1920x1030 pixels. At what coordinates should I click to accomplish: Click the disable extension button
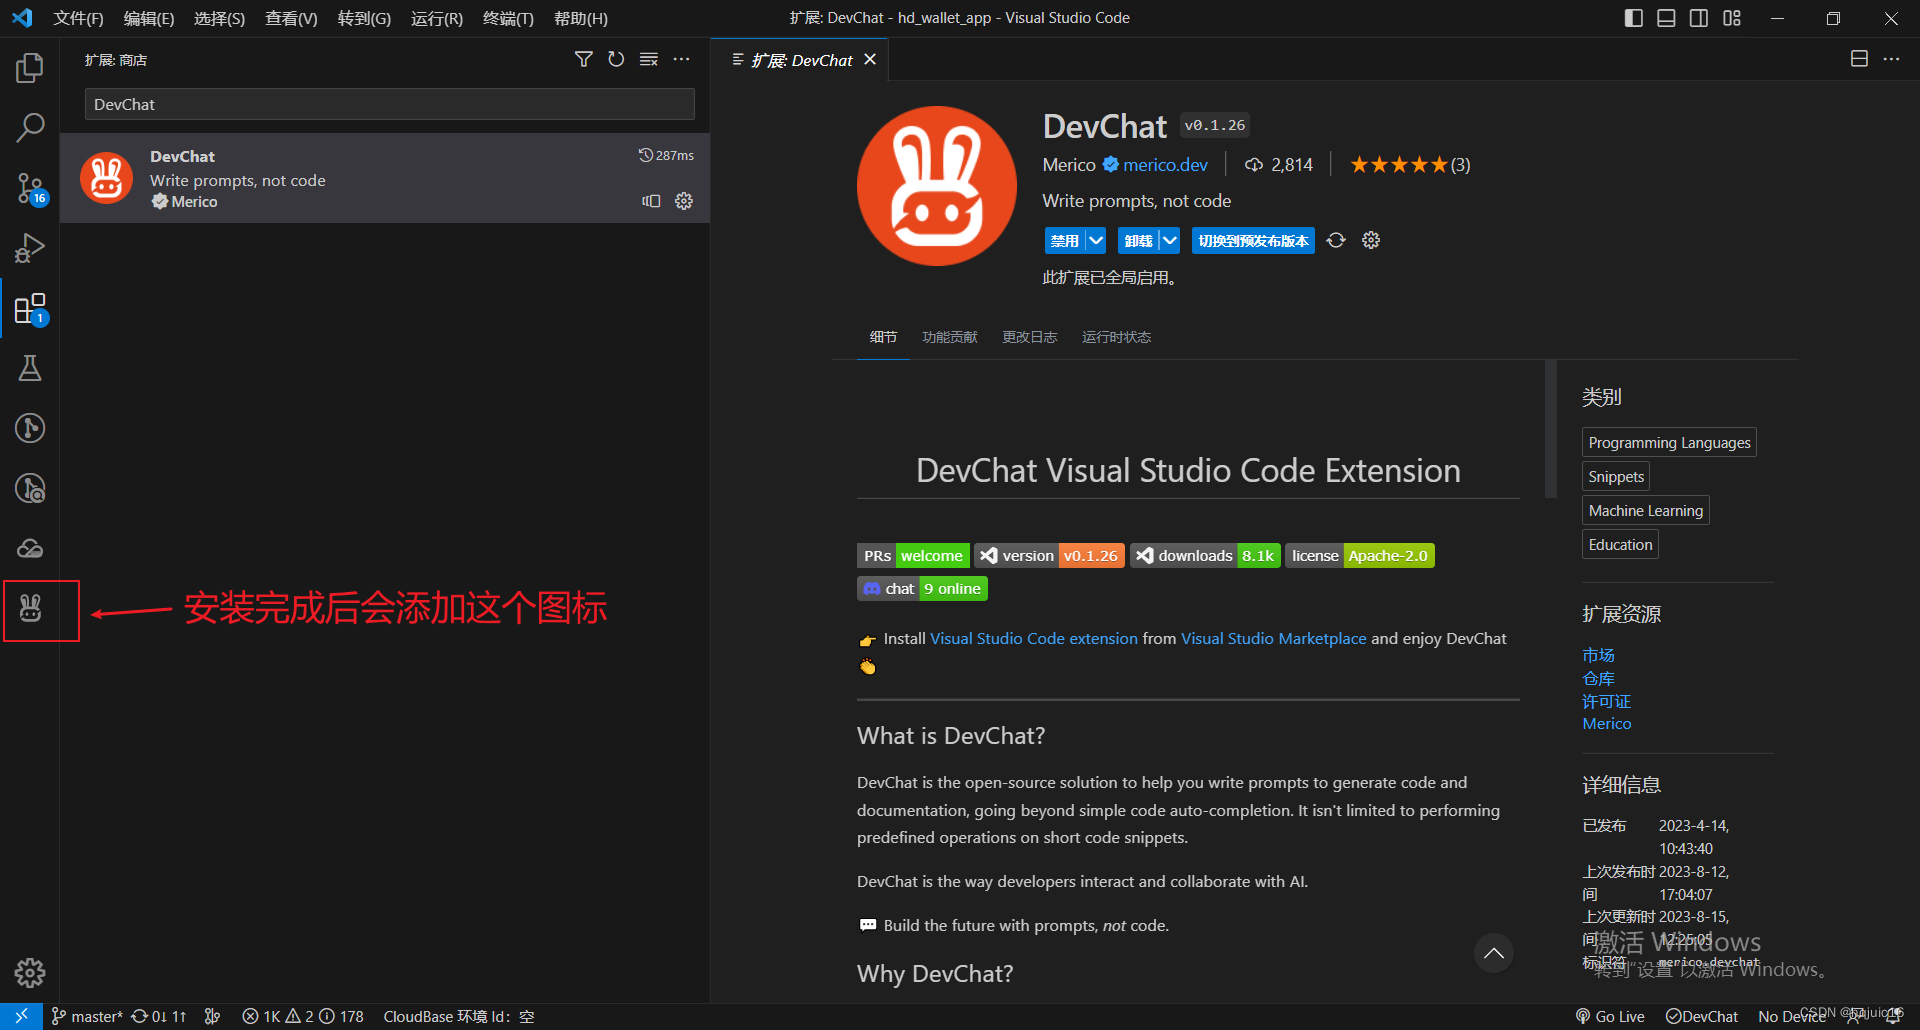point(1065,240)
